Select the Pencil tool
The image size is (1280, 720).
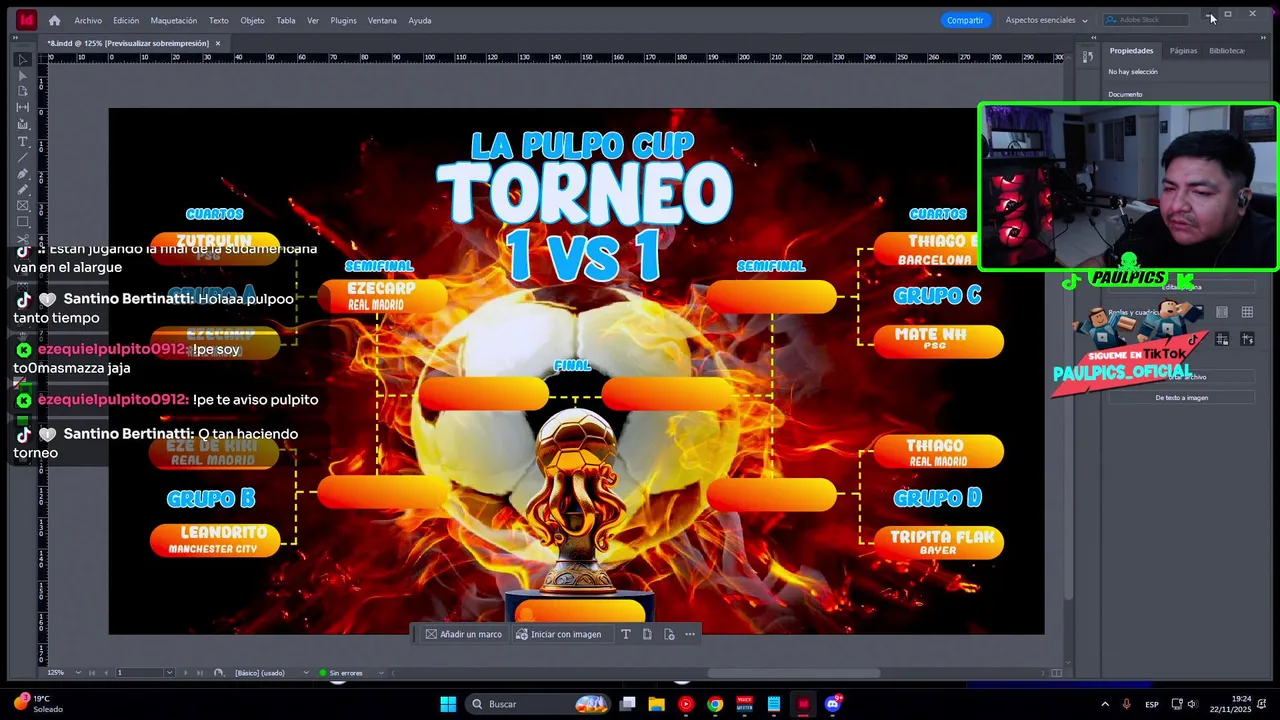coord(22,189)
